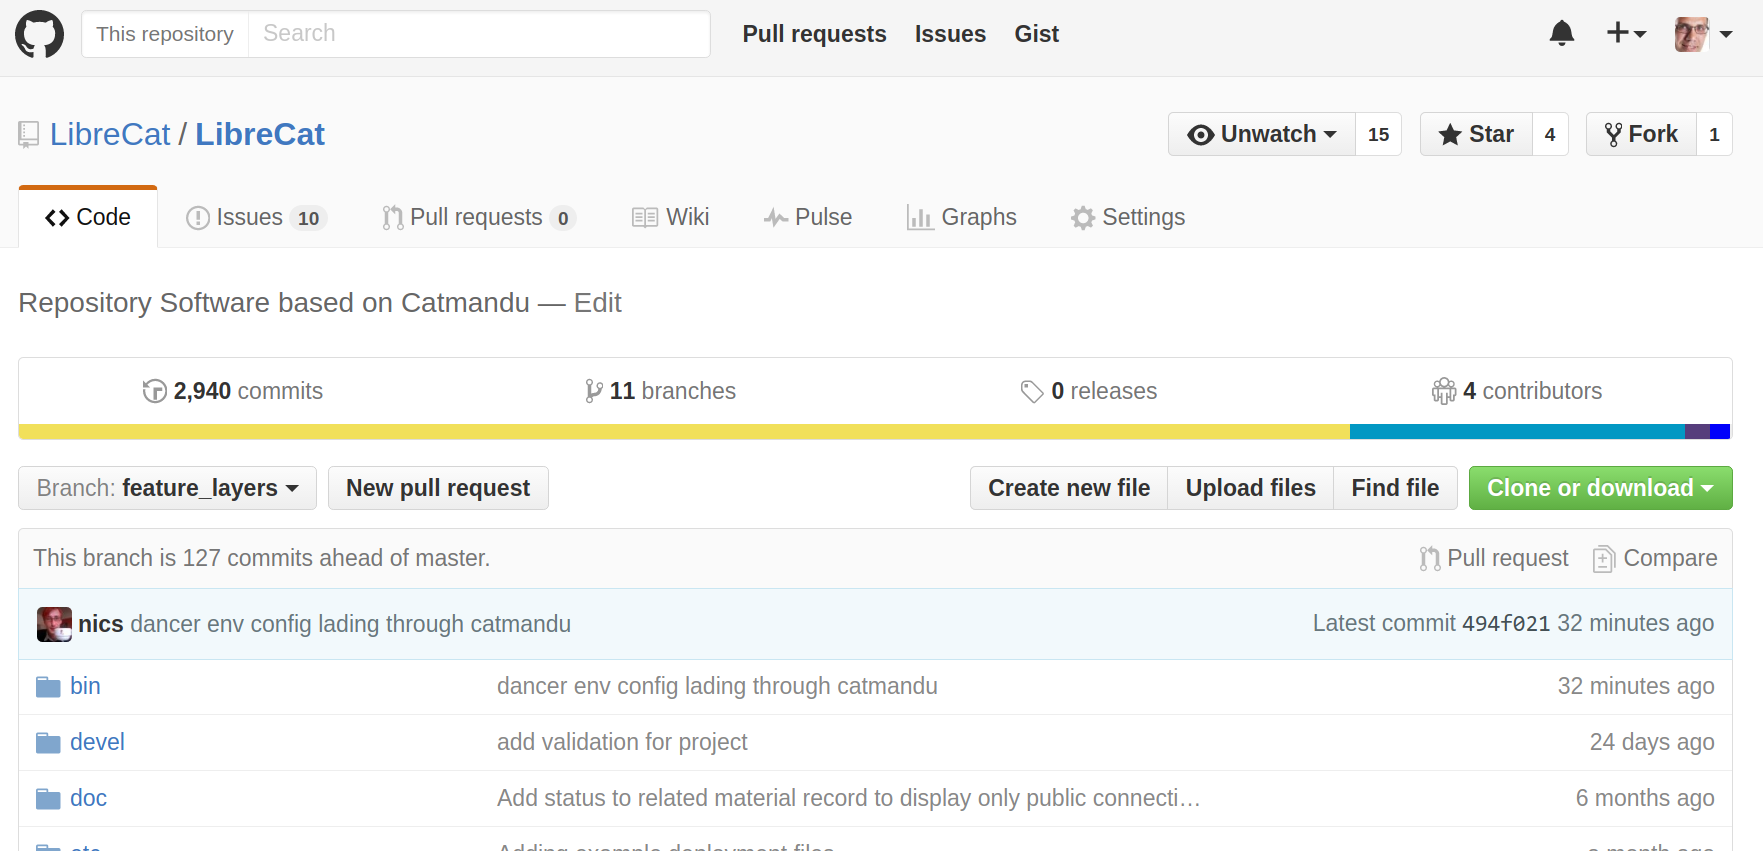Image resolution: width=1763 pixels, height=851 pixels.
Task: Open the 4 contributors link
Action: pyautogui.click(x=1517, y=391)
